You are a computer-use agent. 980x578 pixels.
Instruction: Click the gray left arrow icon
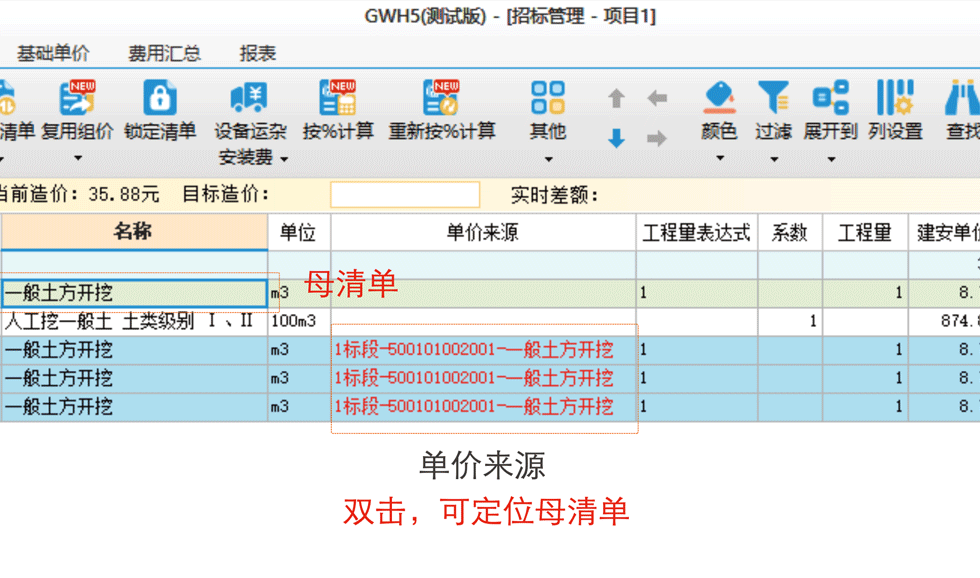657,98
